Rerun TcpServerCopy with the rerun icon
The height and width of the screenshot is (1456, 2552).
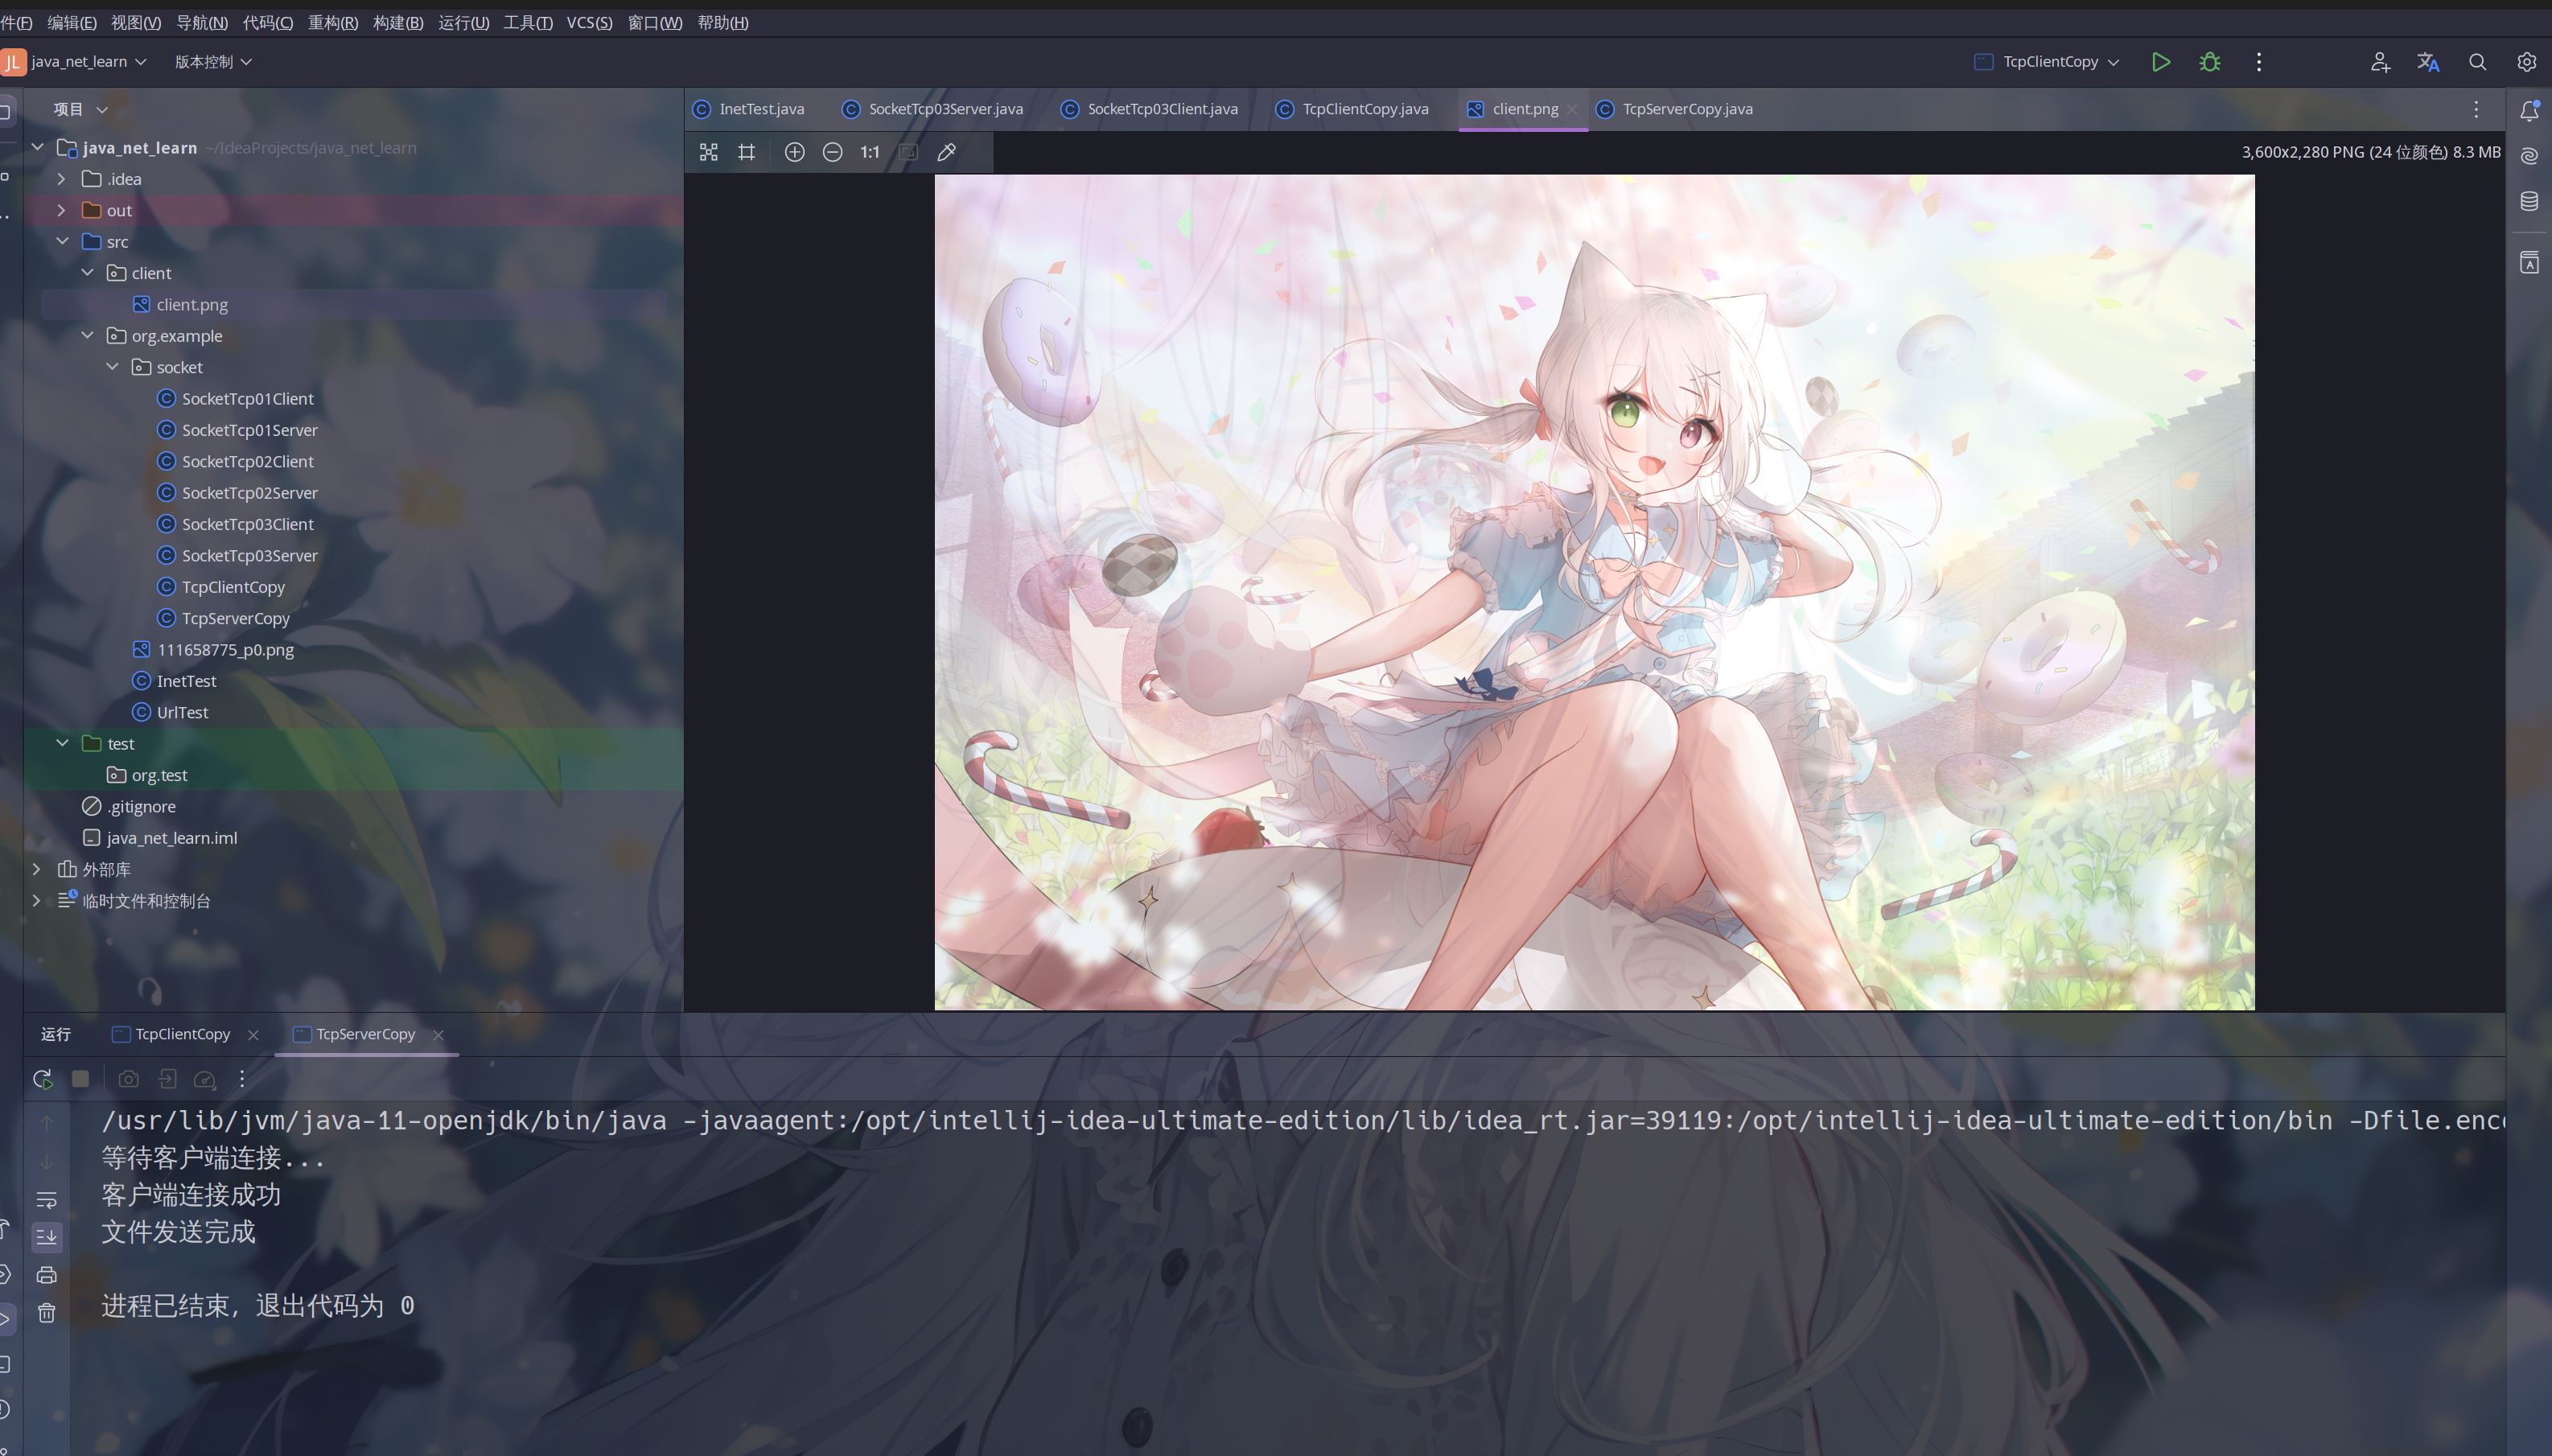pos(42,1079)
